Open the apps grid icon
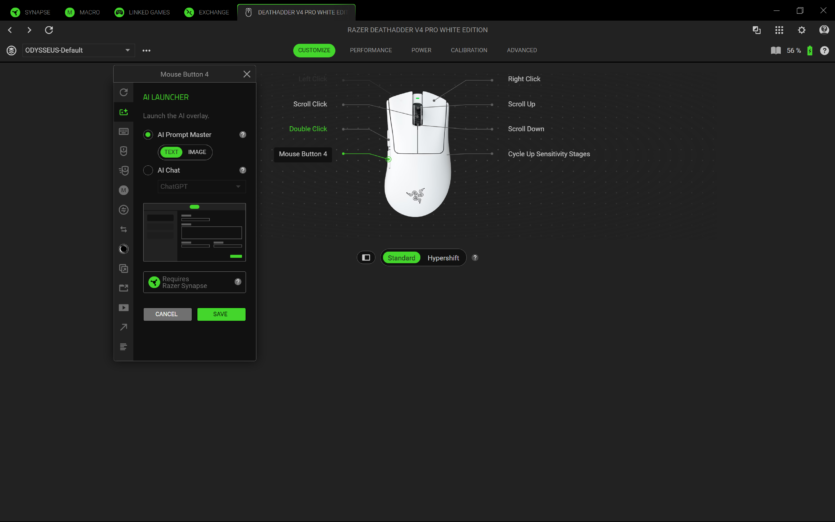 [x=779, y=30]
